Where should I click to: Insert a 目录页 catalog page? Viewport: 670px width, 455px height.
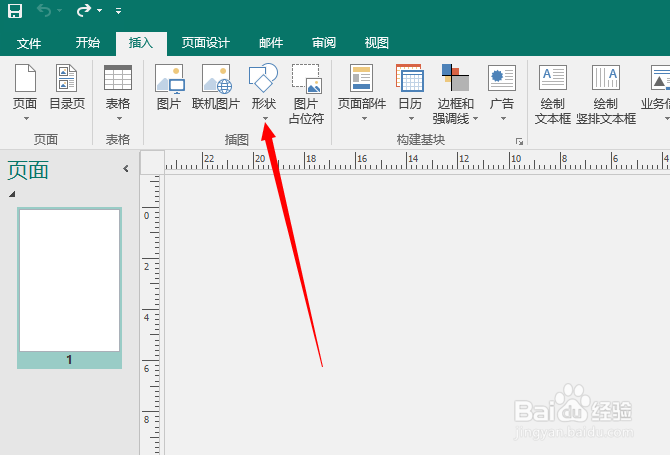67,88
